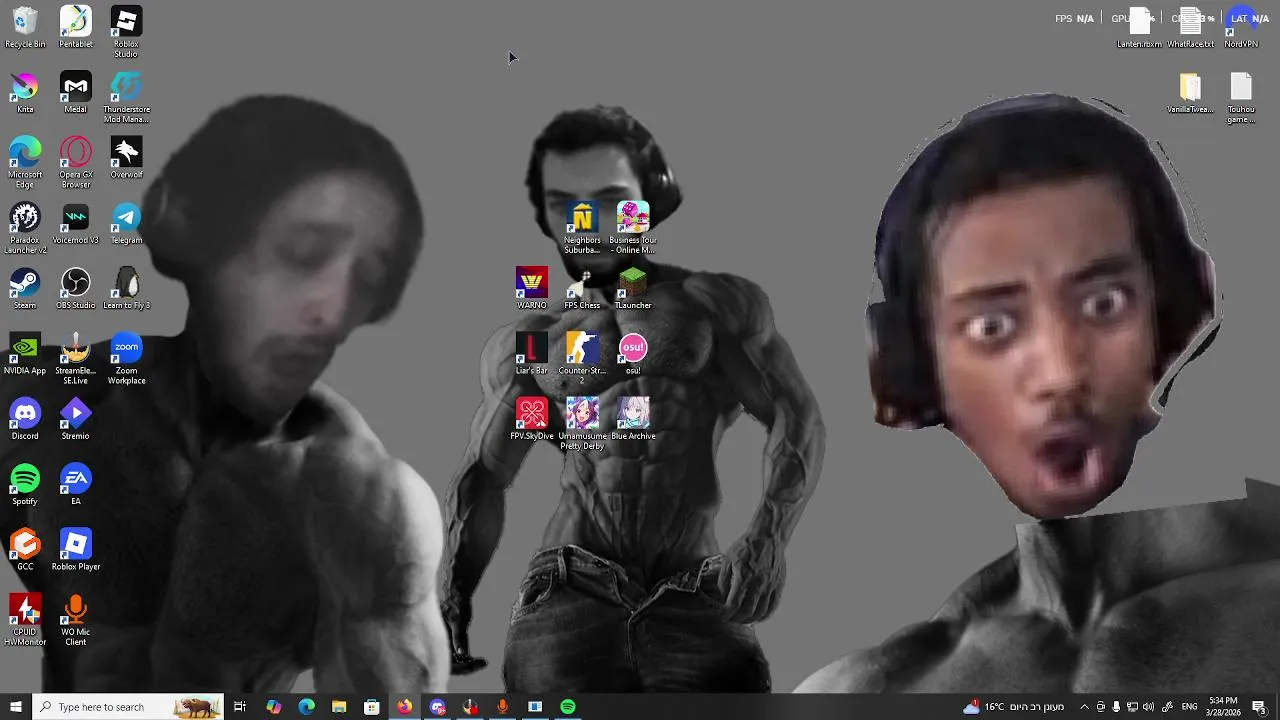Switch to Firefox on the taskbar

point(404,707)
